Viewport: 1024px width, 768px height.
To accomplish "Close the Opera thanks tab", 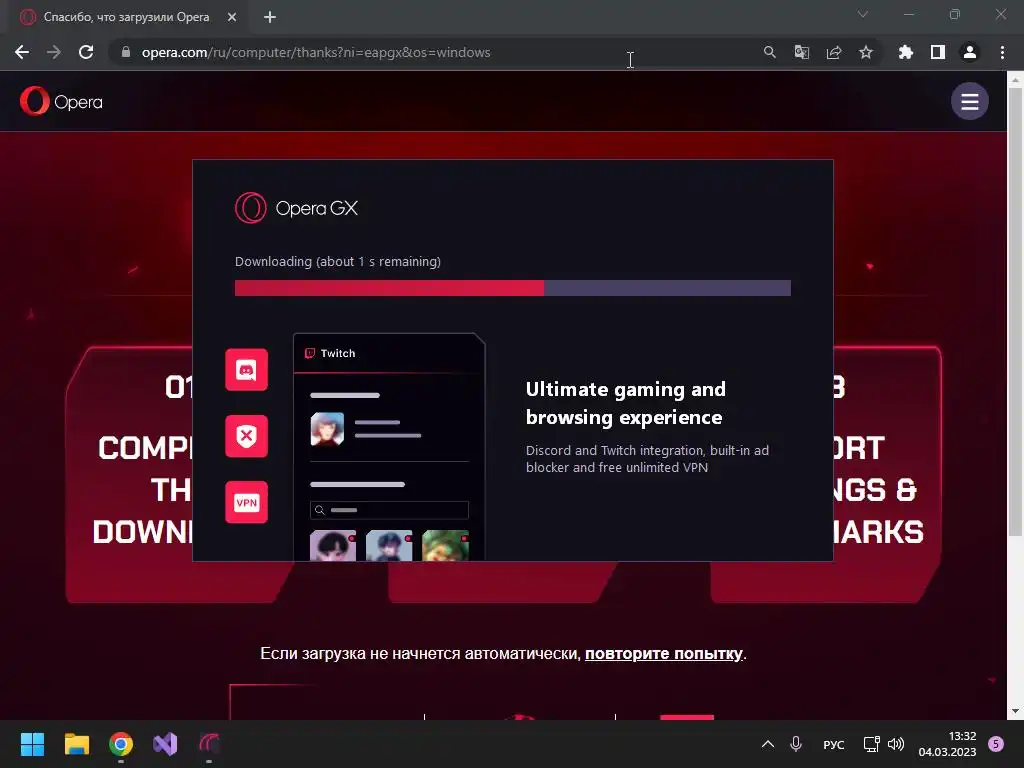I will [232, 17].
